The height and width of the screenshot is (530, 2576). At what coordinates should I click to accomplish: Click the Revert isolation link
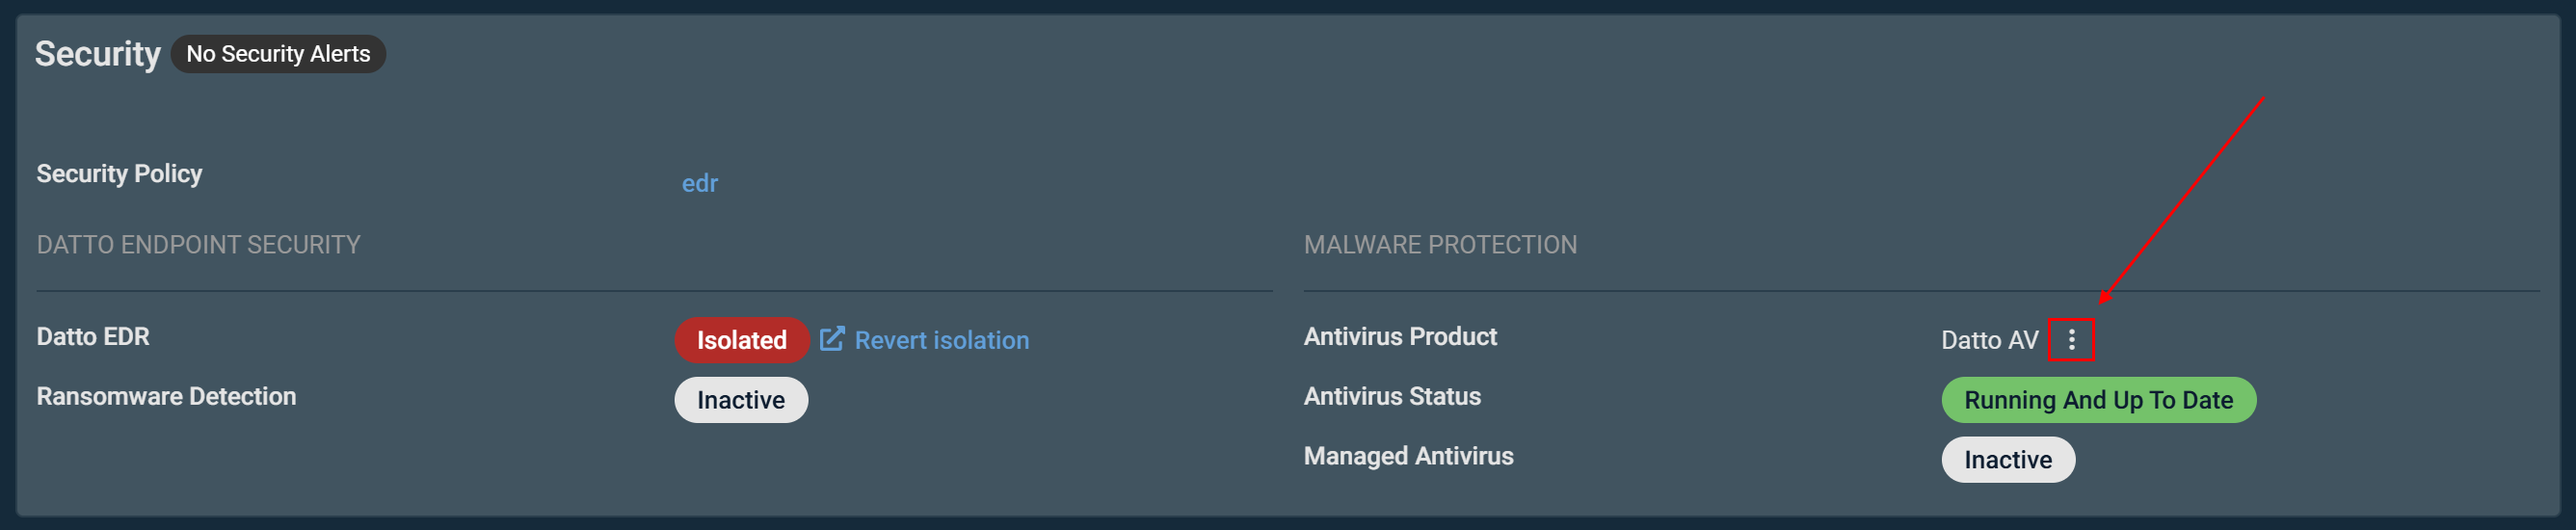pos(941,340)
